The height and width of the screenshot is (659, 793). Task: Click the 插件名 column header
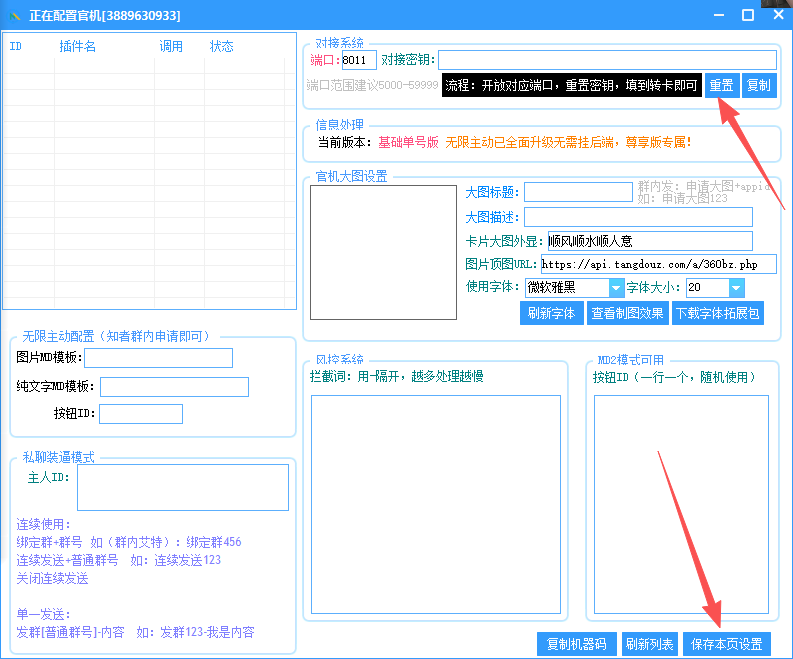tap(78, 47)
